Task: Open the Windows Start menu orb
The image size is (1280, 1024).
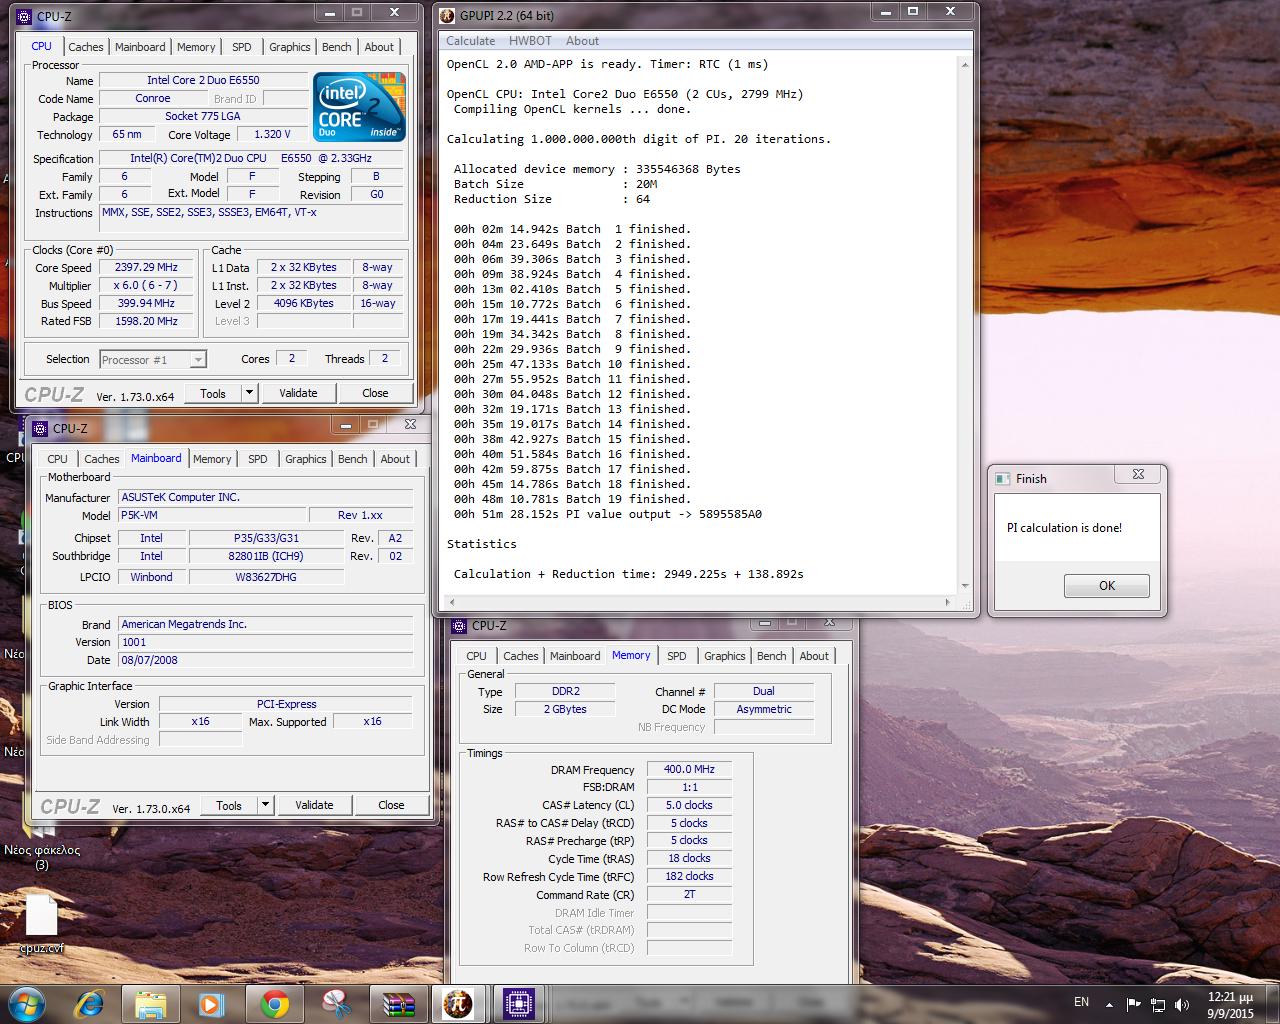Action: click(x=28, y=1003)
